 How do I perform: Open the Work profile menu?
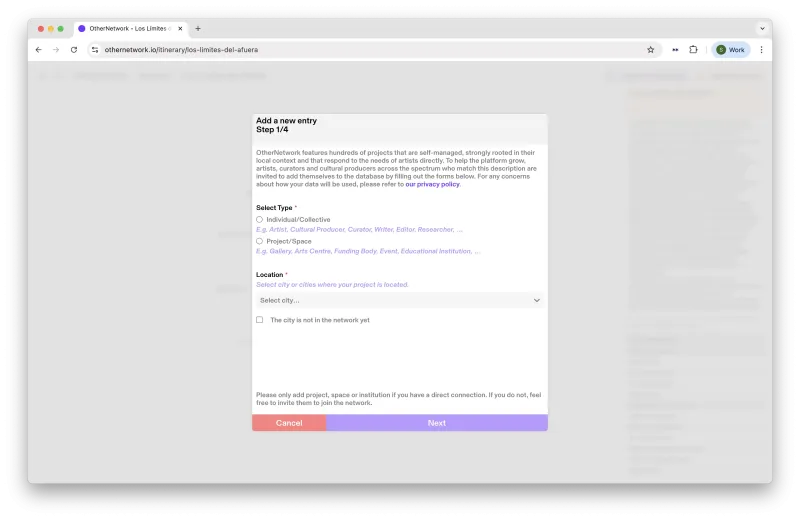point(731,49)
